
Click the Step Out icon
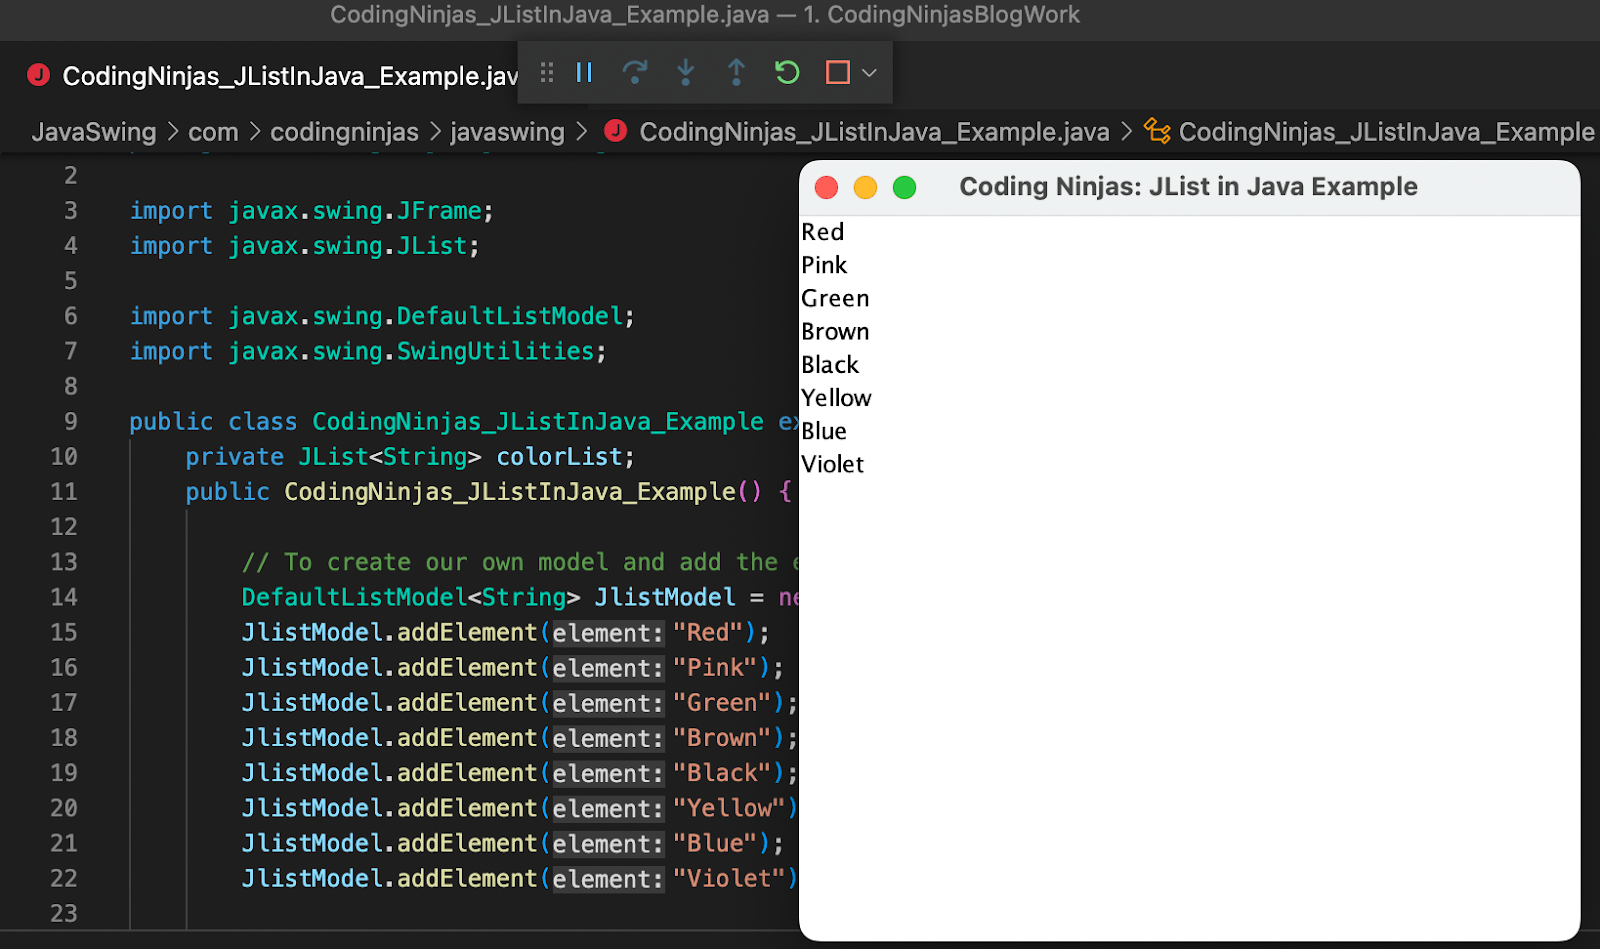[736, 72]
